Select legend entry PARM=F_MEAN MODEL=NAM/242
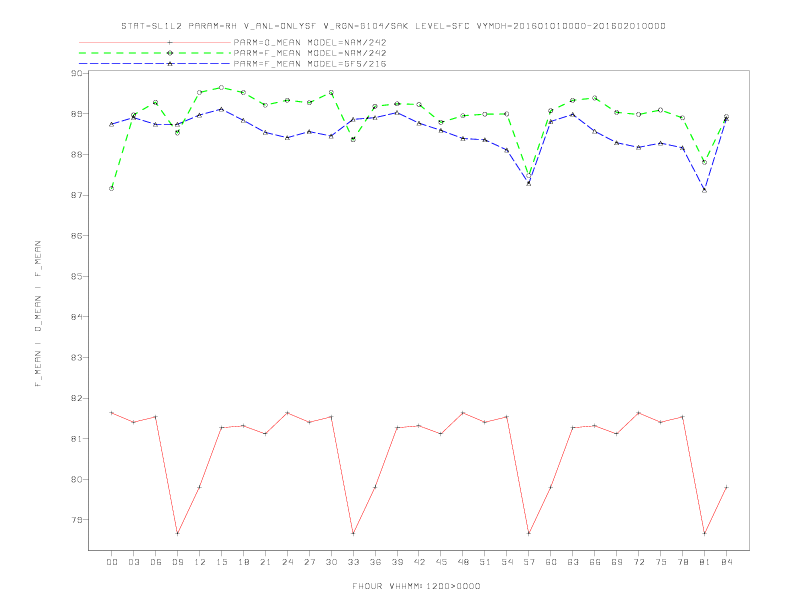 [310, 53]
